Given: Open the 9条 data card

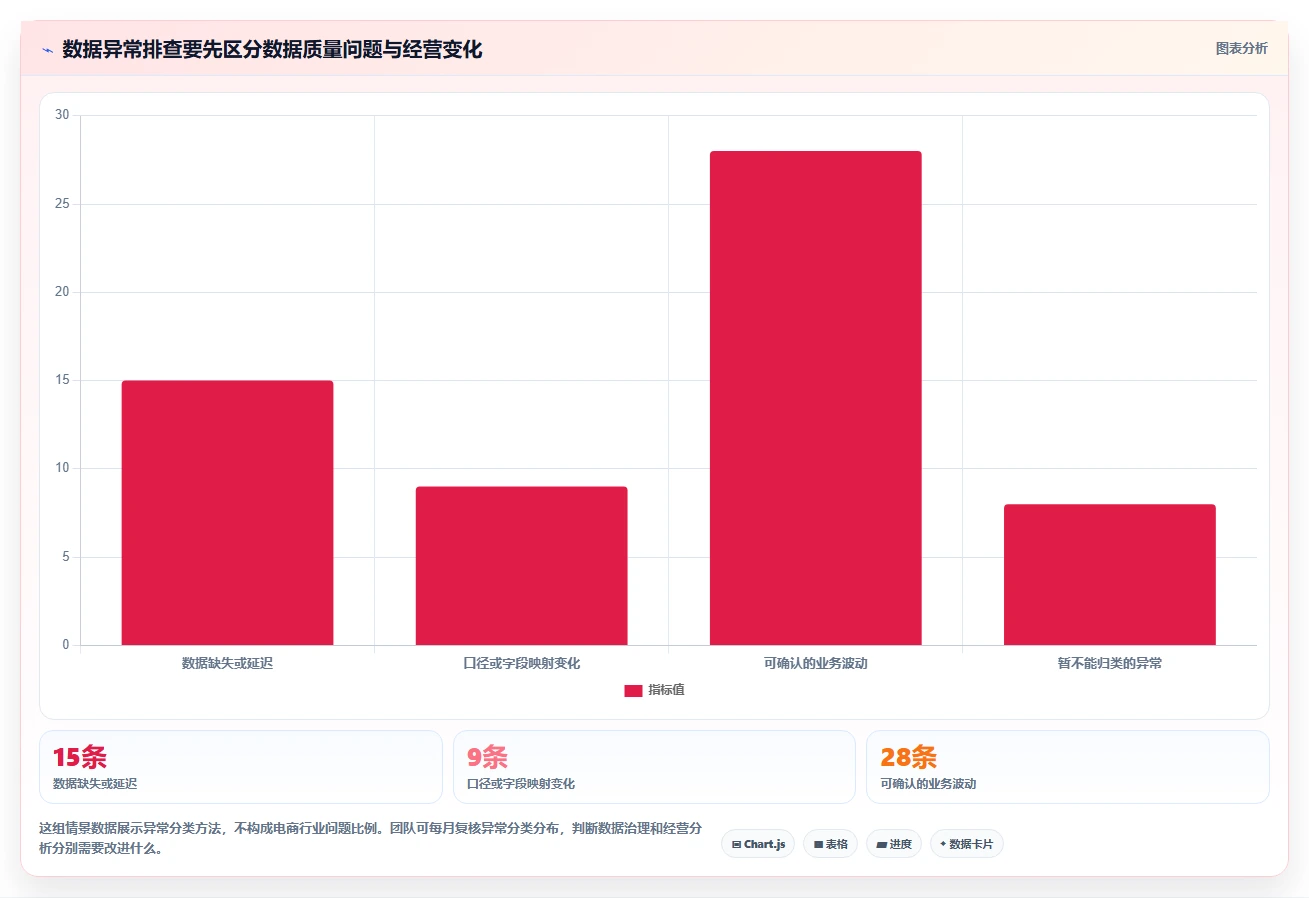Looking at the screenshot, I should (654, 767).
